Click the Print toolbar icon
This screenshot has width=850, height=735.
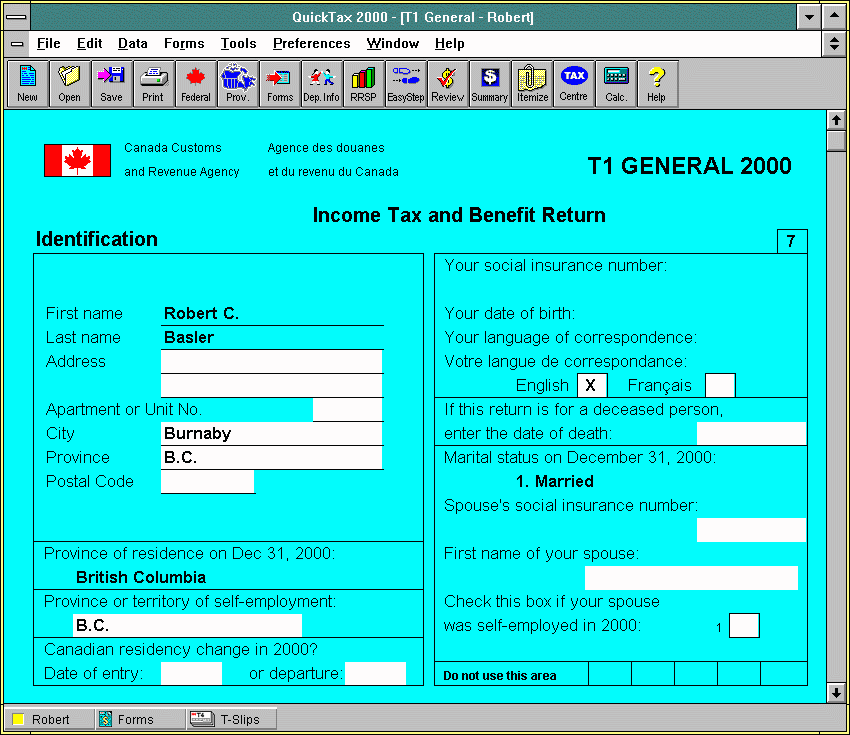(x=153, y=84)
